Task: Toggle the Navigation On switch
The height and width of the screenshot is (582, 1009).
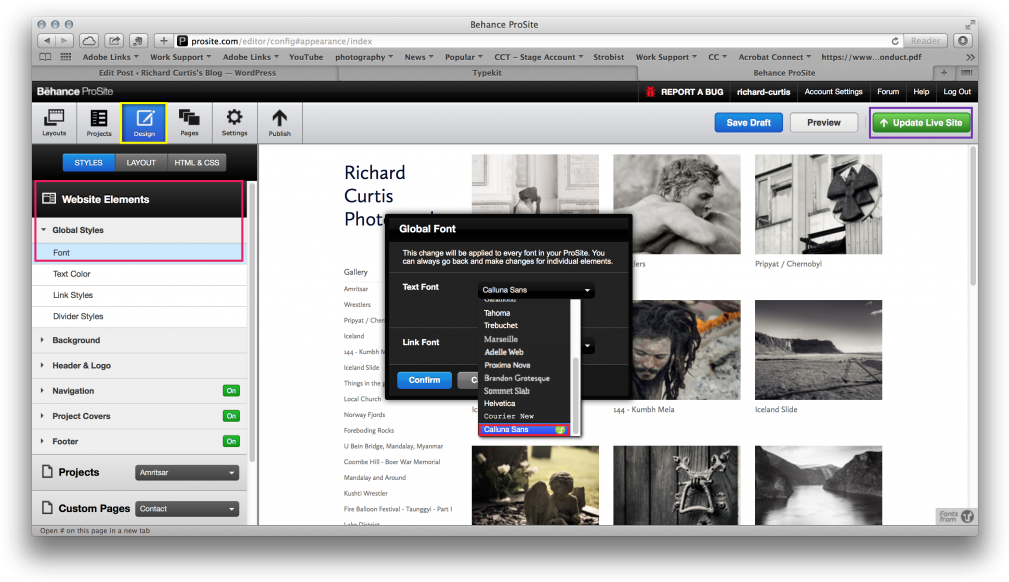Action: (x=231, y=391)
